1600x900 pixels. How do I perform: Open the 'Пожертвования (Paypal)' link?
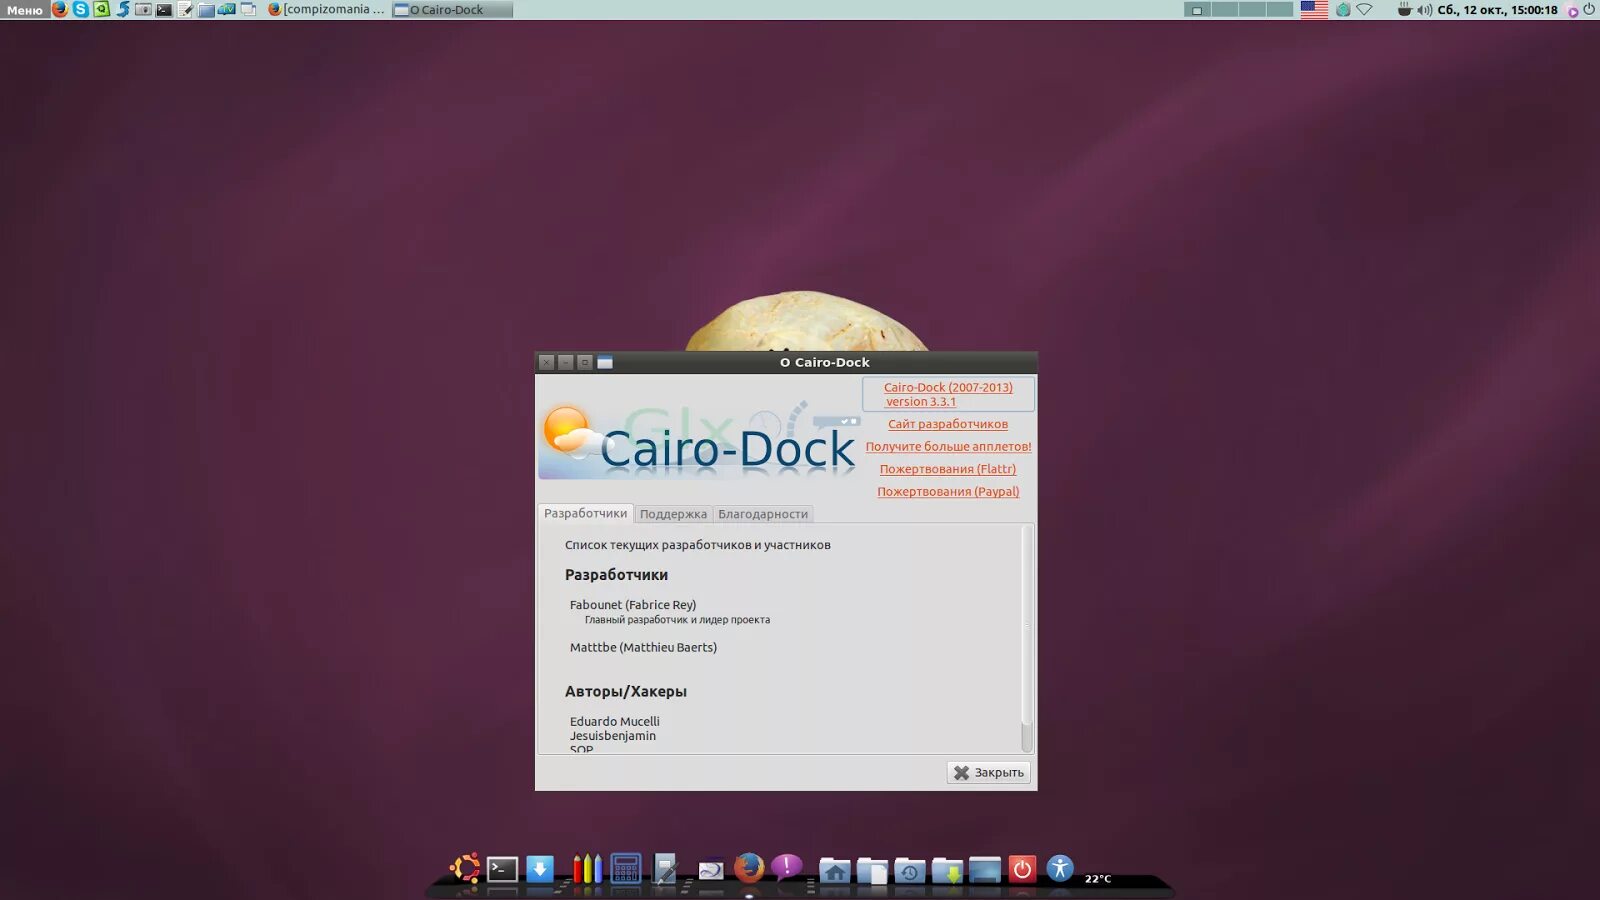tap(948, 491)
